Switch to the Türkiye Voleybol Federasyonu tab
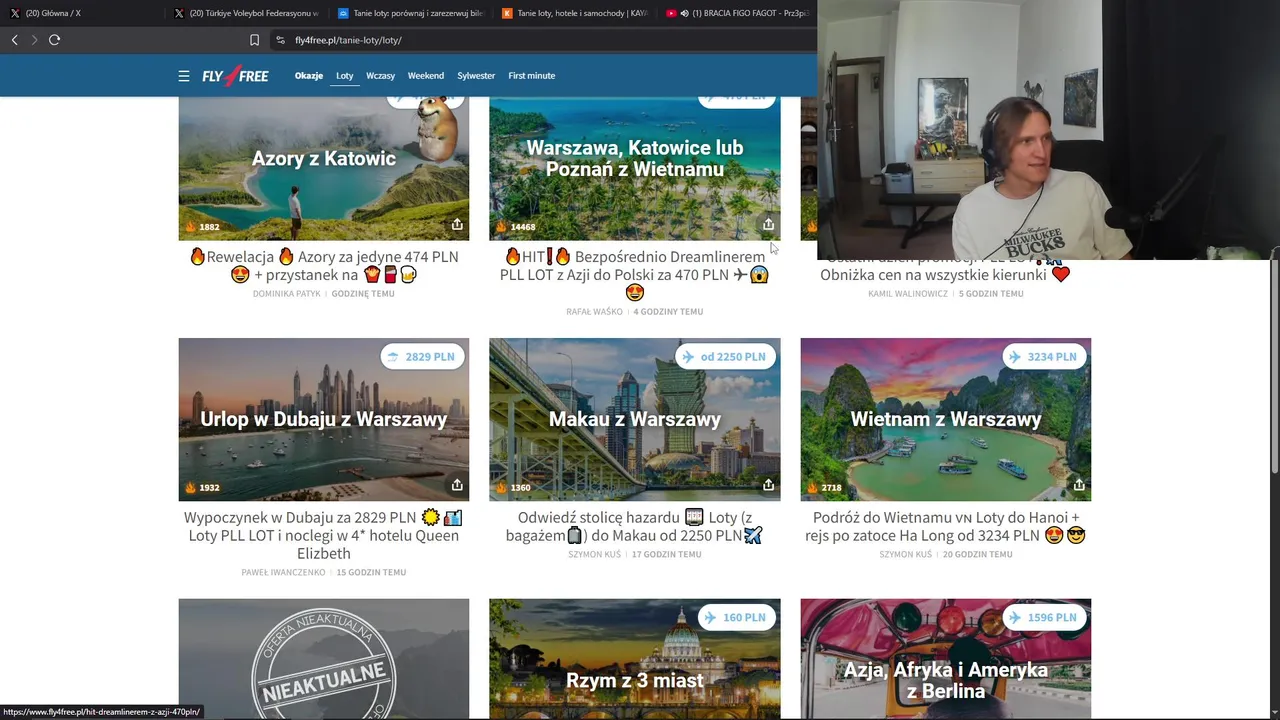Screen dimensions: 1280x720 coord(246,13)
